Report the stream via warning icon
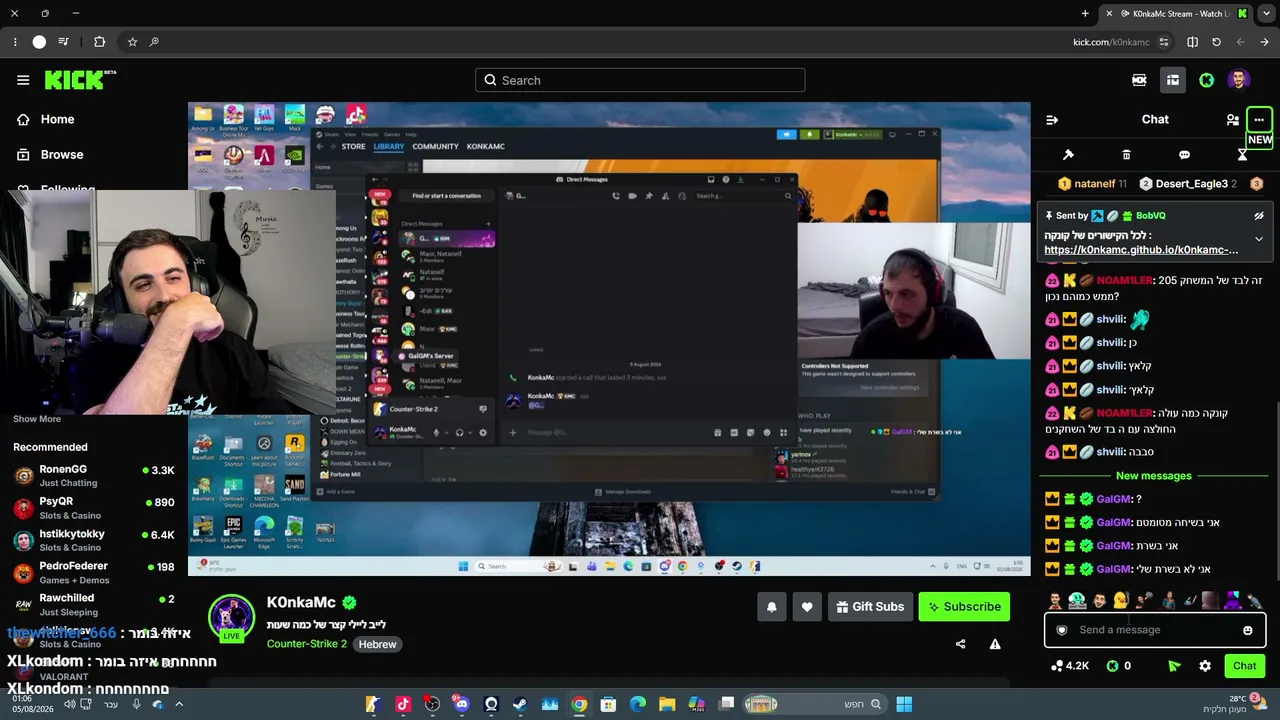Screen dimensions: 1280x720 pyautogui.click(x=995, y=644)
